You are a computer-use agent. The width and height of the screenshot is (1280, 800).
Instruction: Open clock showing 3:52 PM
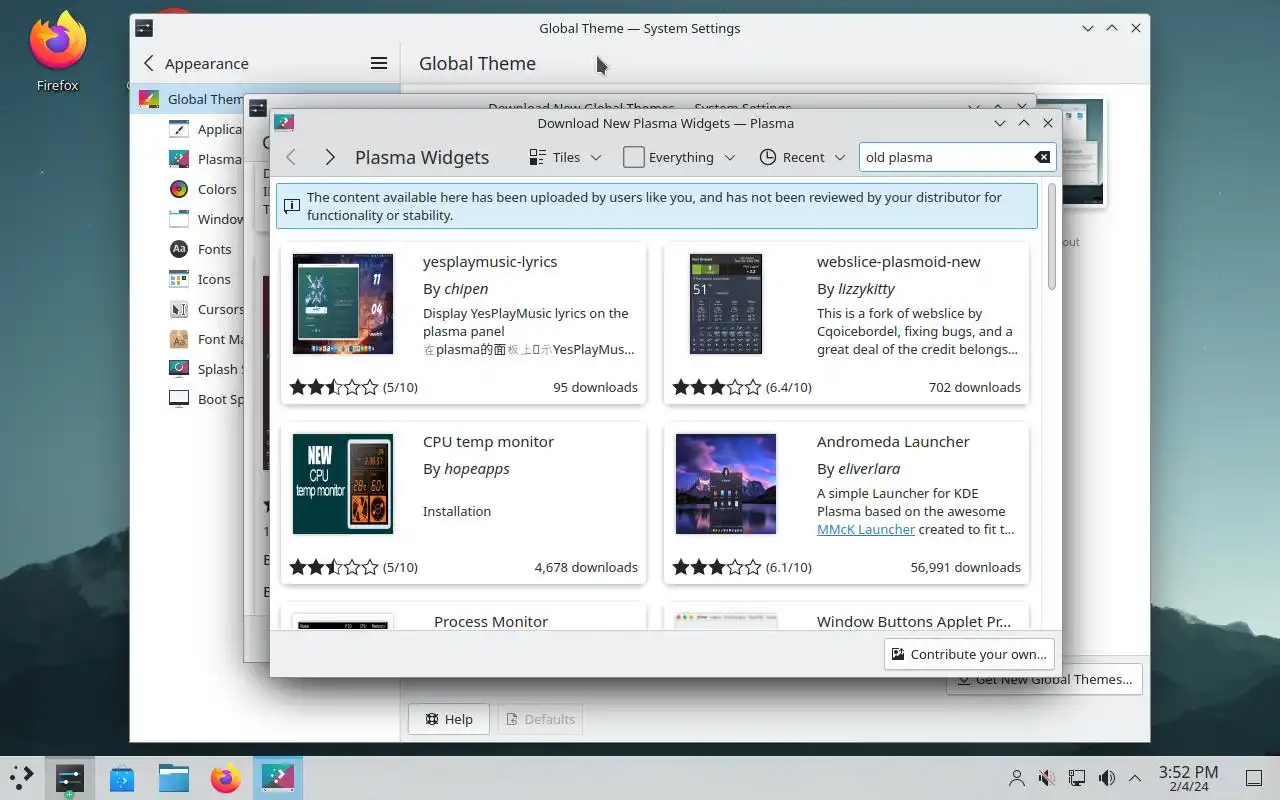coord(1188,777)
